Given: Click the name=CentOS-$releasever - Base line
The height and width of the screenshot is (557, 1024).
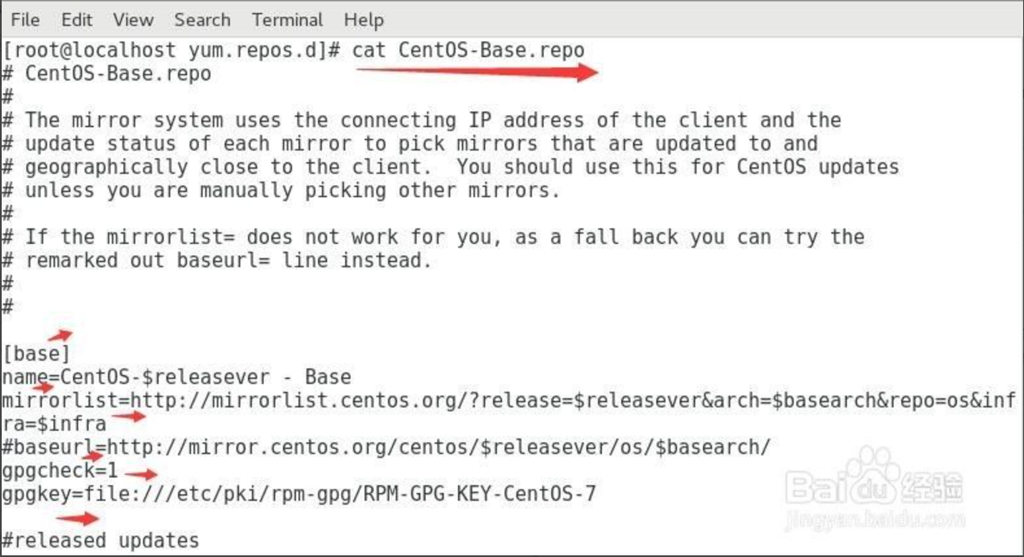Looking at the screenshot, I should tap(177, 377).
